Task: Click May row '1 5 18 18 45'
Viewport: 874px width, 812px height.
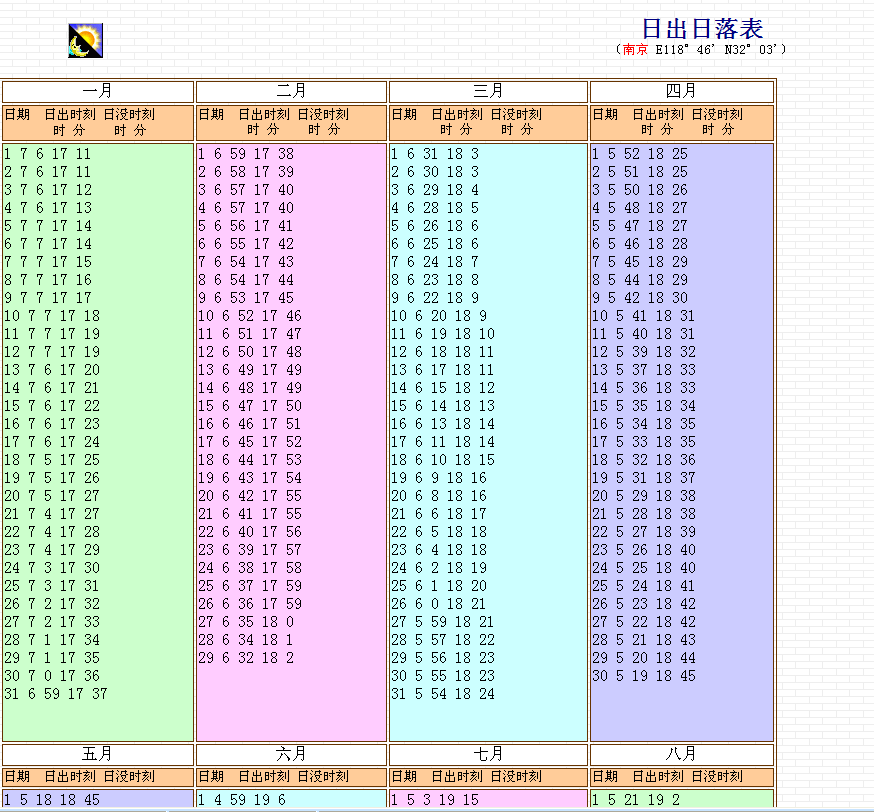Action: (x=52, y=800)
